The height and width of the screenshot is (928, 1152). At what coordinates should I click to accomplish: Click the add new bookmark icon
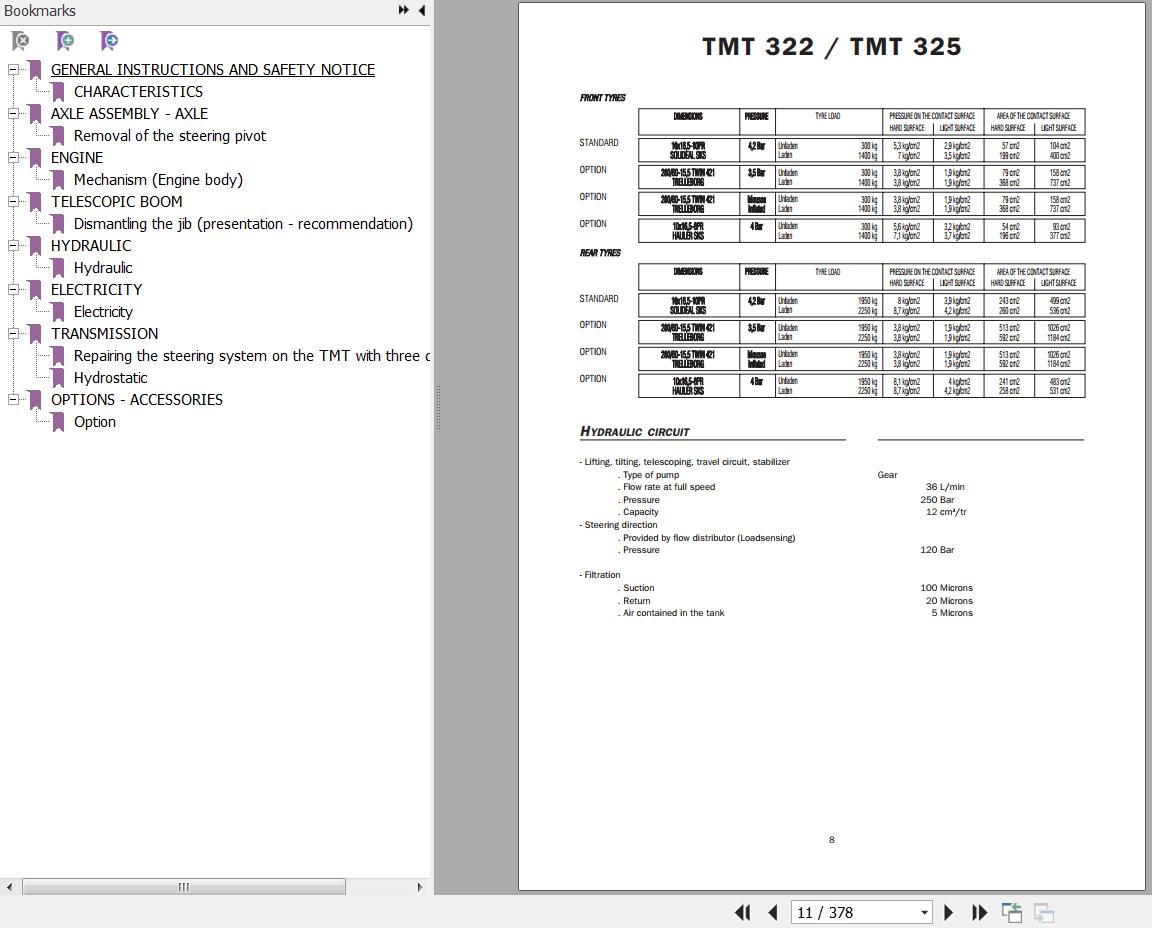click(x=65, y=40)
